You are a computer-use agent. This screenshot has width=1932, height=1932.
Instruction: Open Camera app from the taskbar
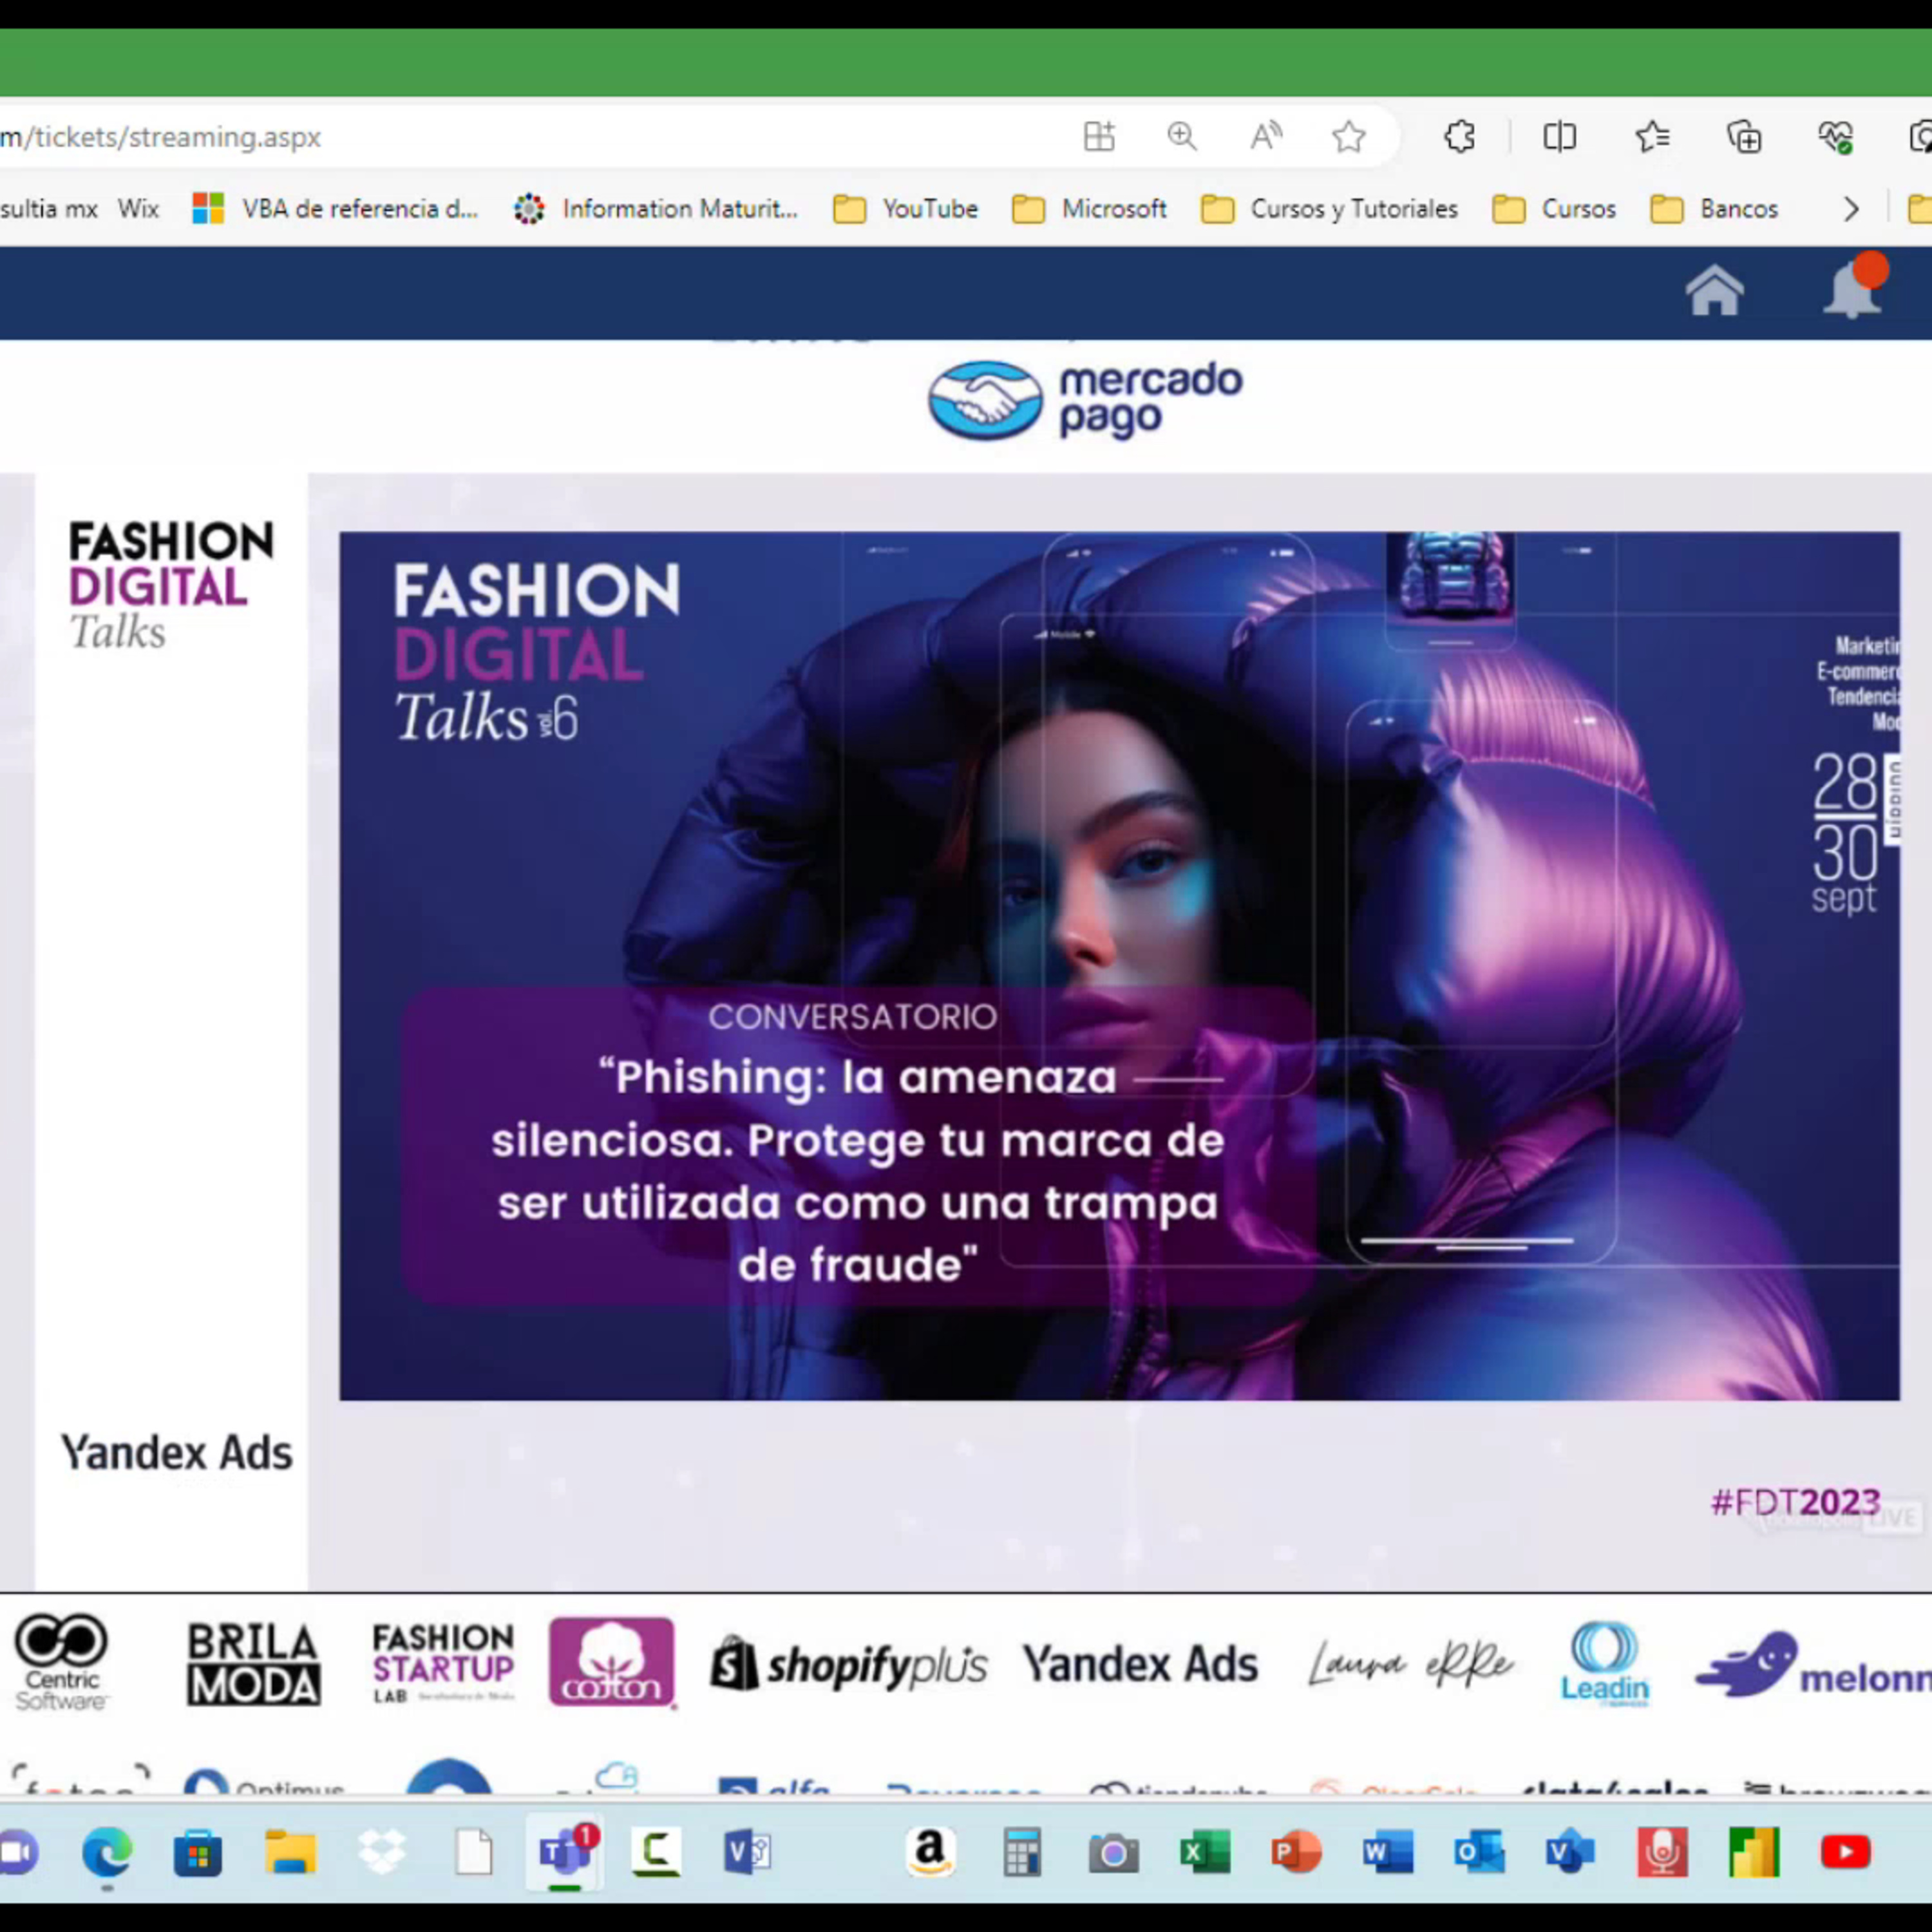tap(1113, 1854)
